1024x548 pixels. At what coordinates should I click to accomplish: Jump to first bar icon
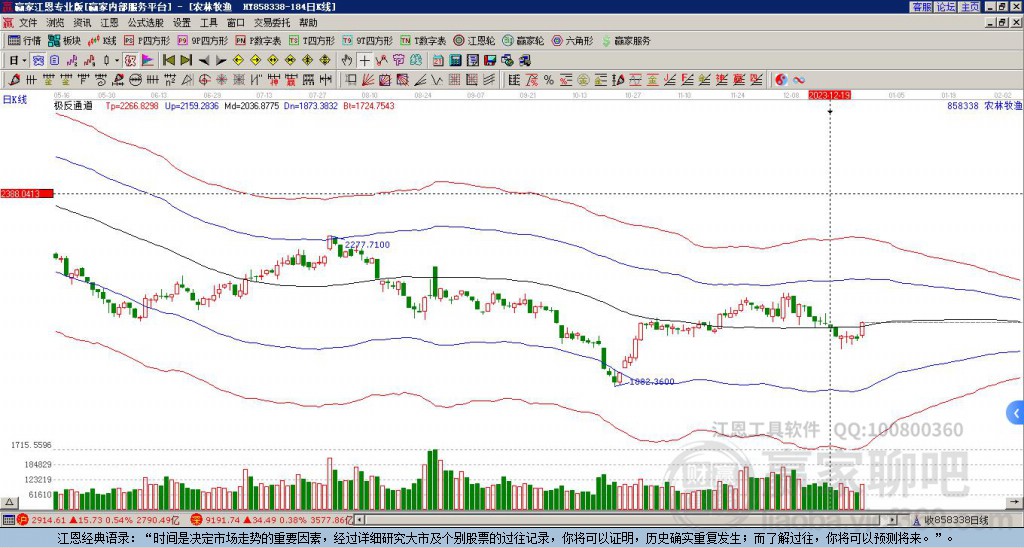(x=168, y=61)
